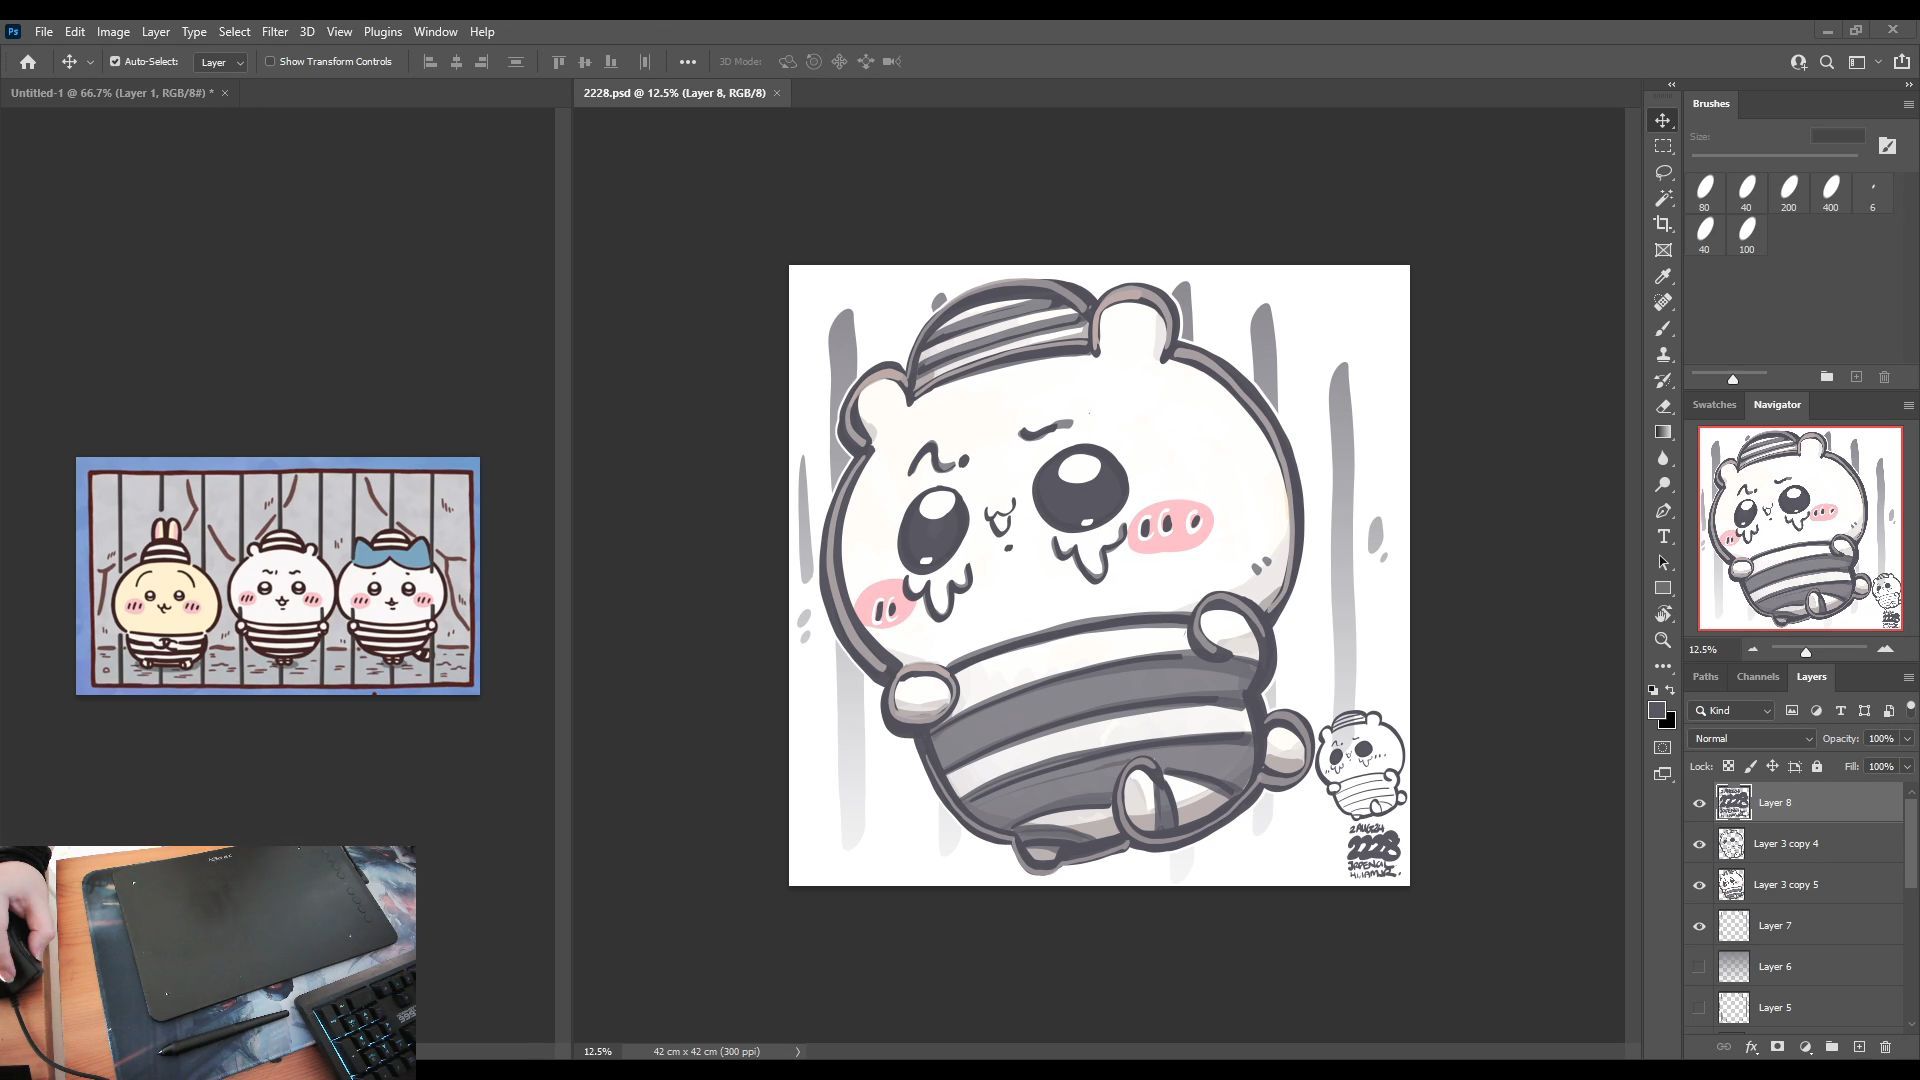This screenshot has width=1920, height=1080.
Task: Expand the Opacity value dropdown arrow
Action: (1907, 739)
